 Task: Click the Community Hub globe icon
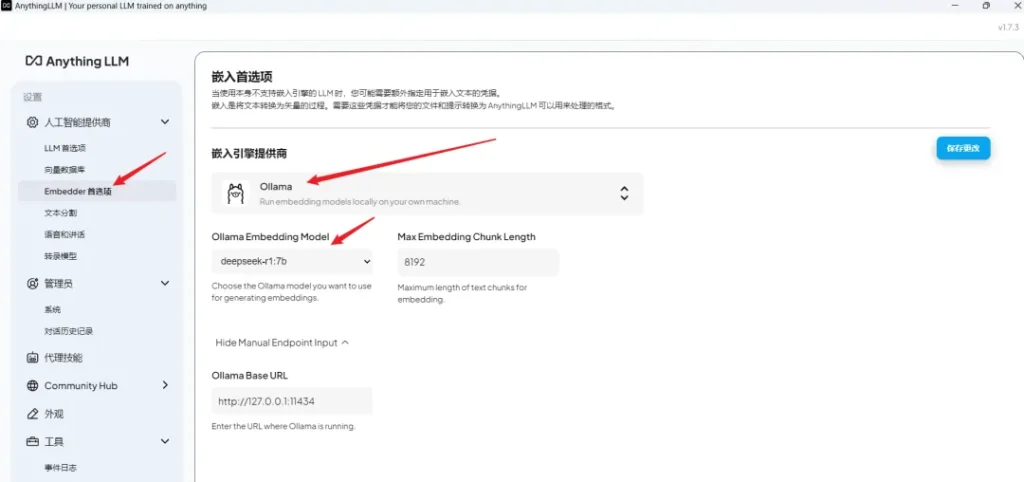tap(32, 385)
